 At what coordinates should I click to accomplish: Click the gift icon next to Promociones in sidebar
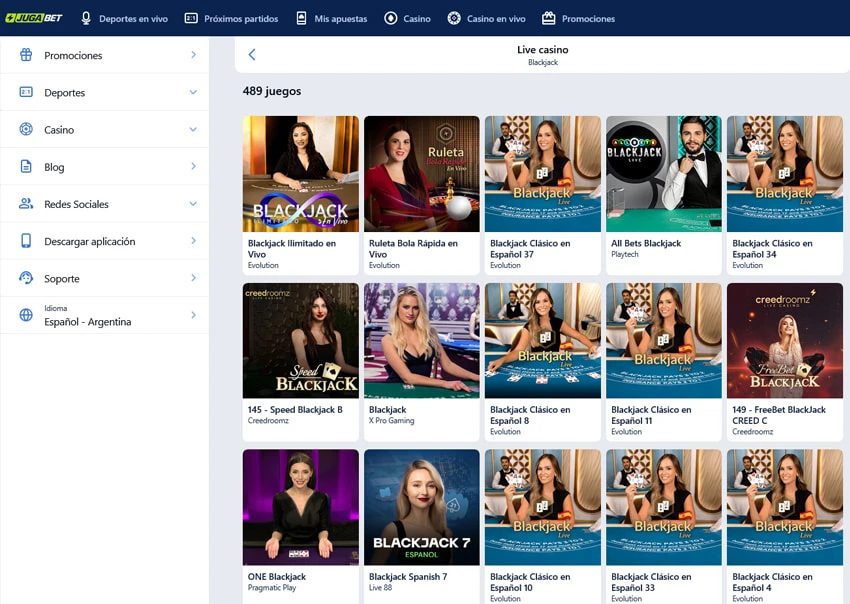(26, 55)
